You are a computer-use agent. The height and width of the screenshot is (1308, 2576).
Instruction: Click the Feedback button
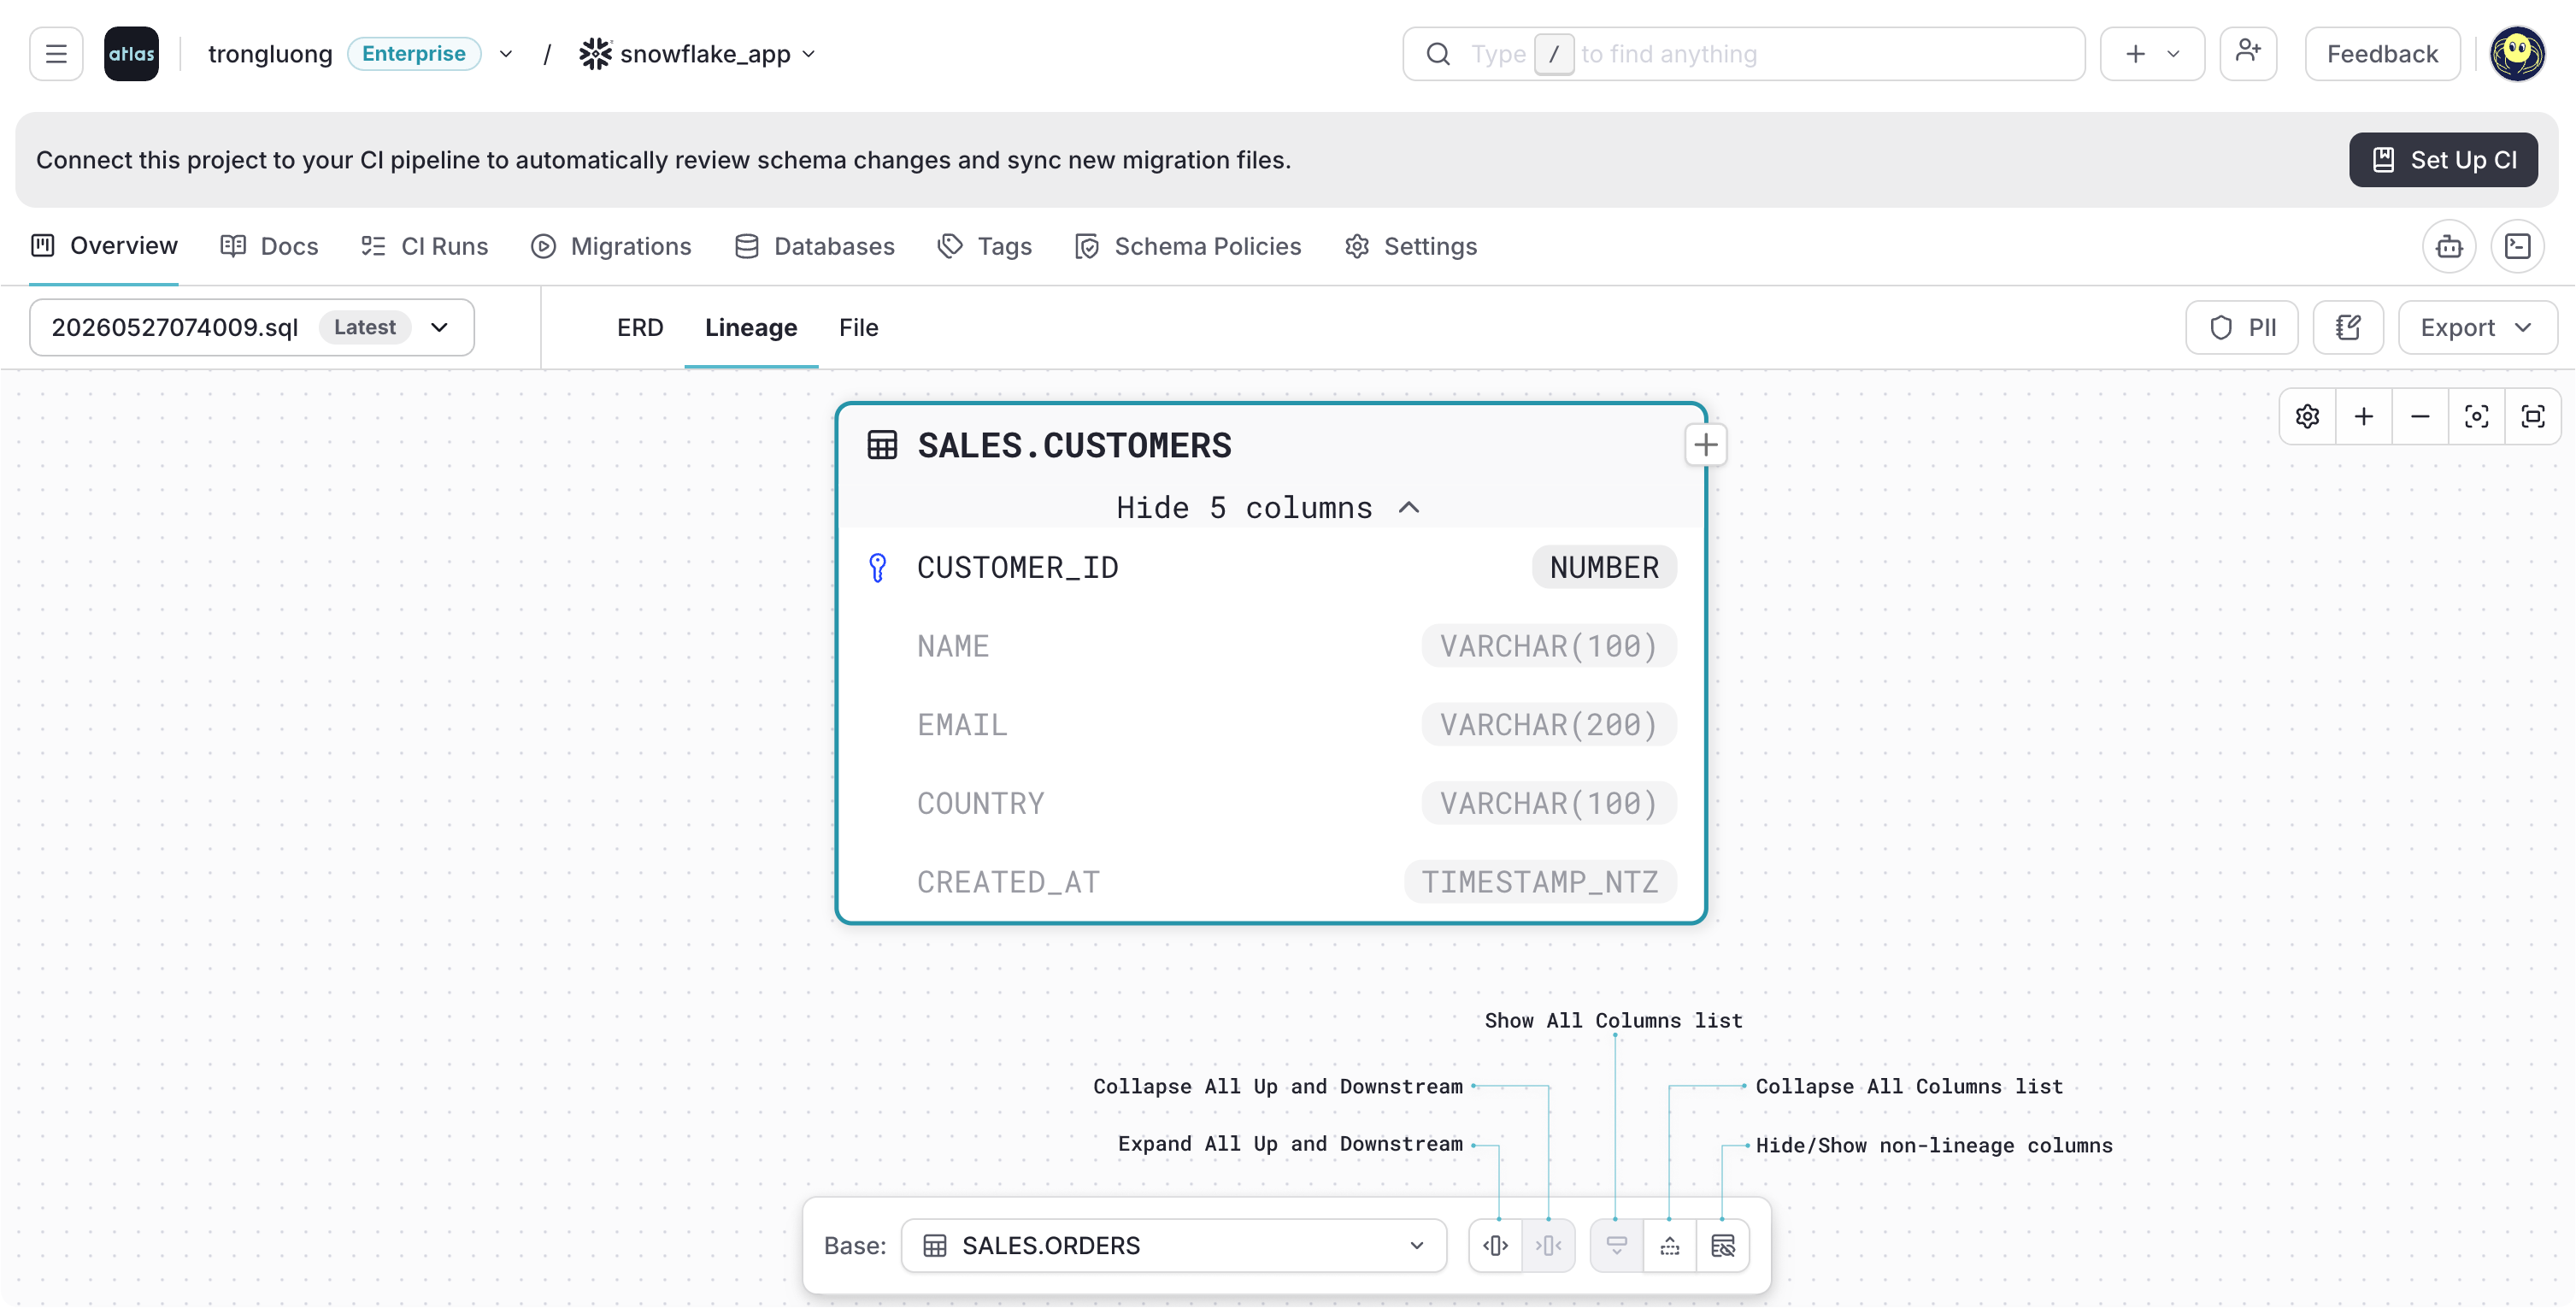[x=2382, y=54]
